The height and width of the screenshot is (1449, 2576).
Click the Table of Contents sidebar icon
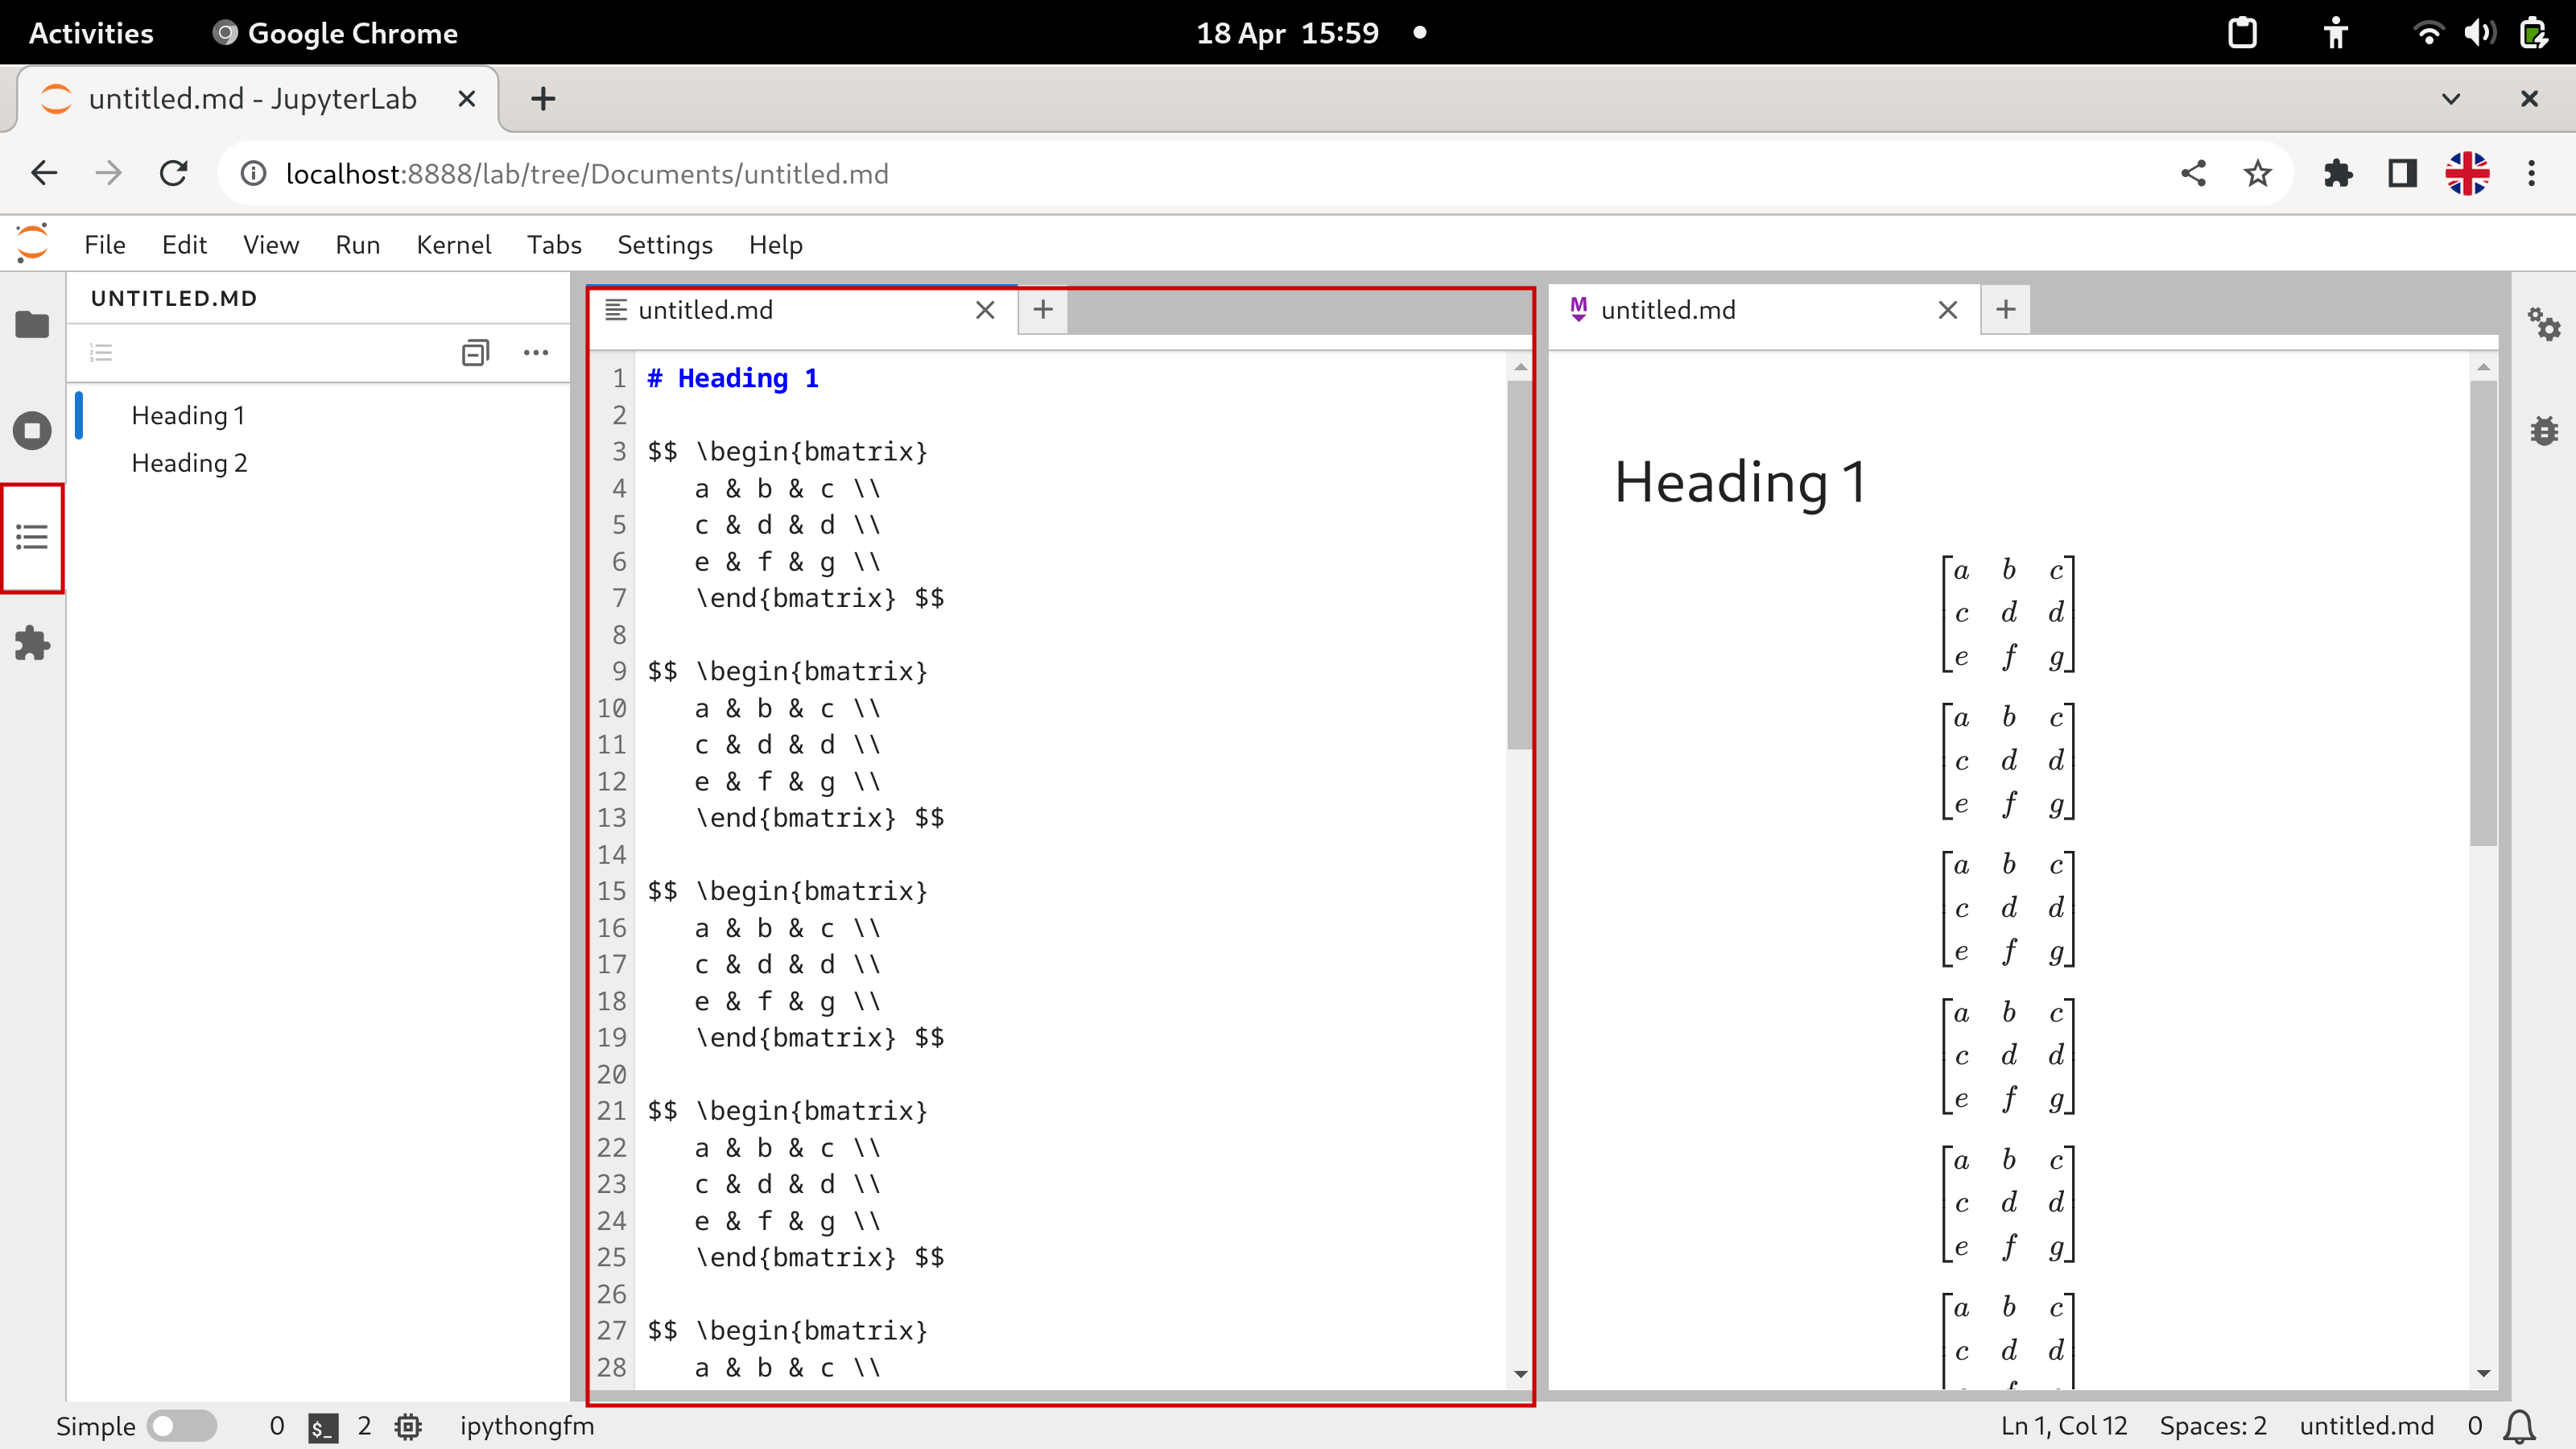[32, 538]
